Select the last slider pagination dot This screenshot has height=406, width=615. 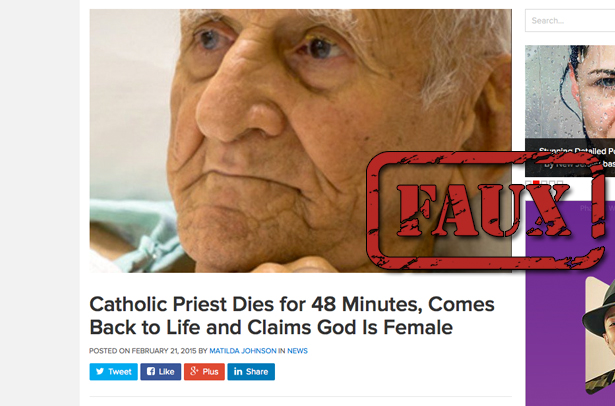pos(560,183)
